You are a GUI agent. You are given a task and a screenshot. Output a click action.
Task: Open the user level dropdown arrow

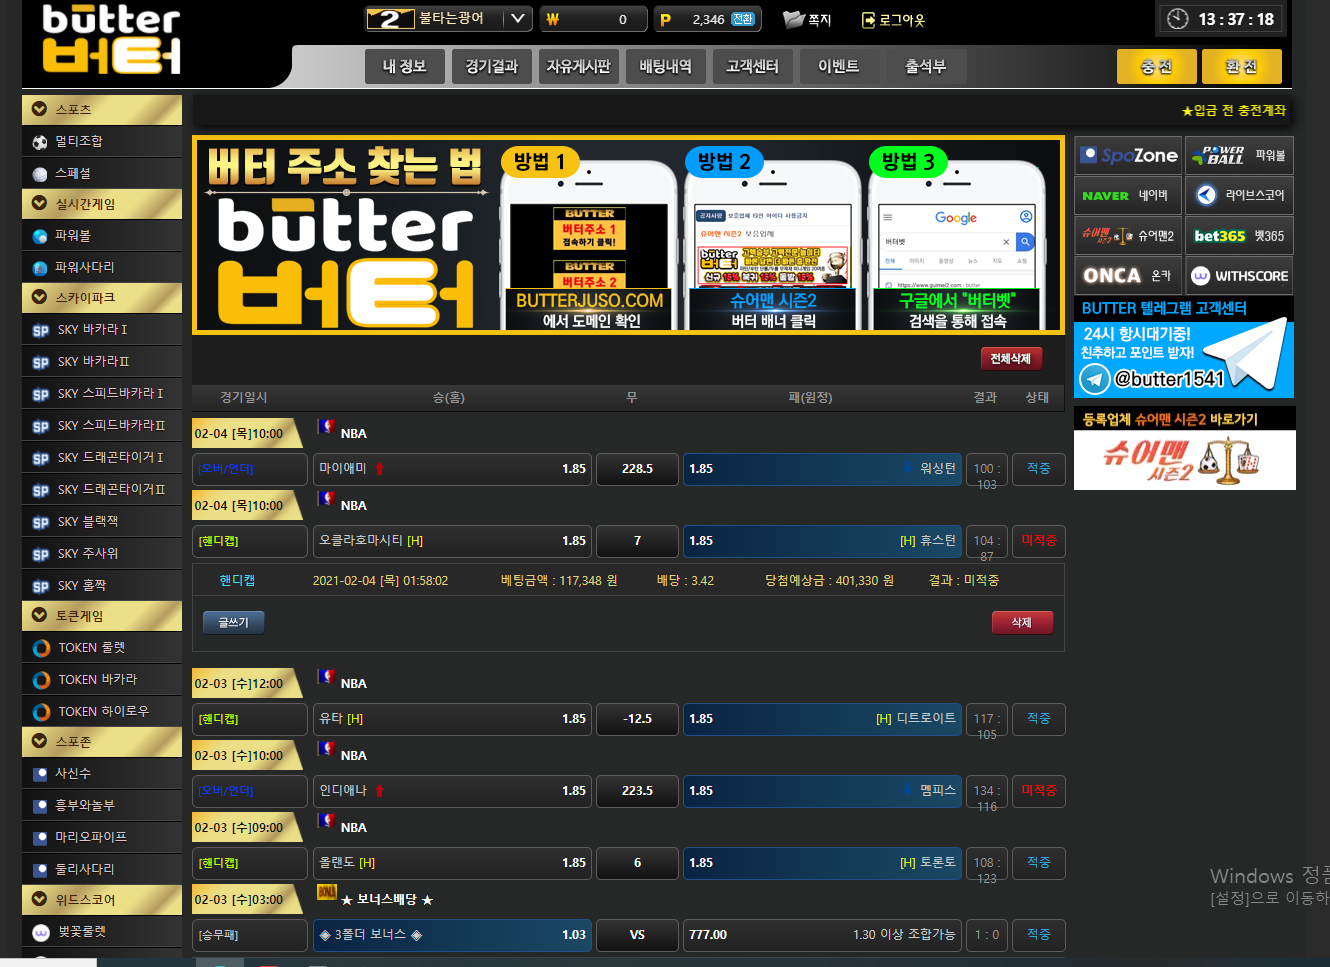point(517,19)
